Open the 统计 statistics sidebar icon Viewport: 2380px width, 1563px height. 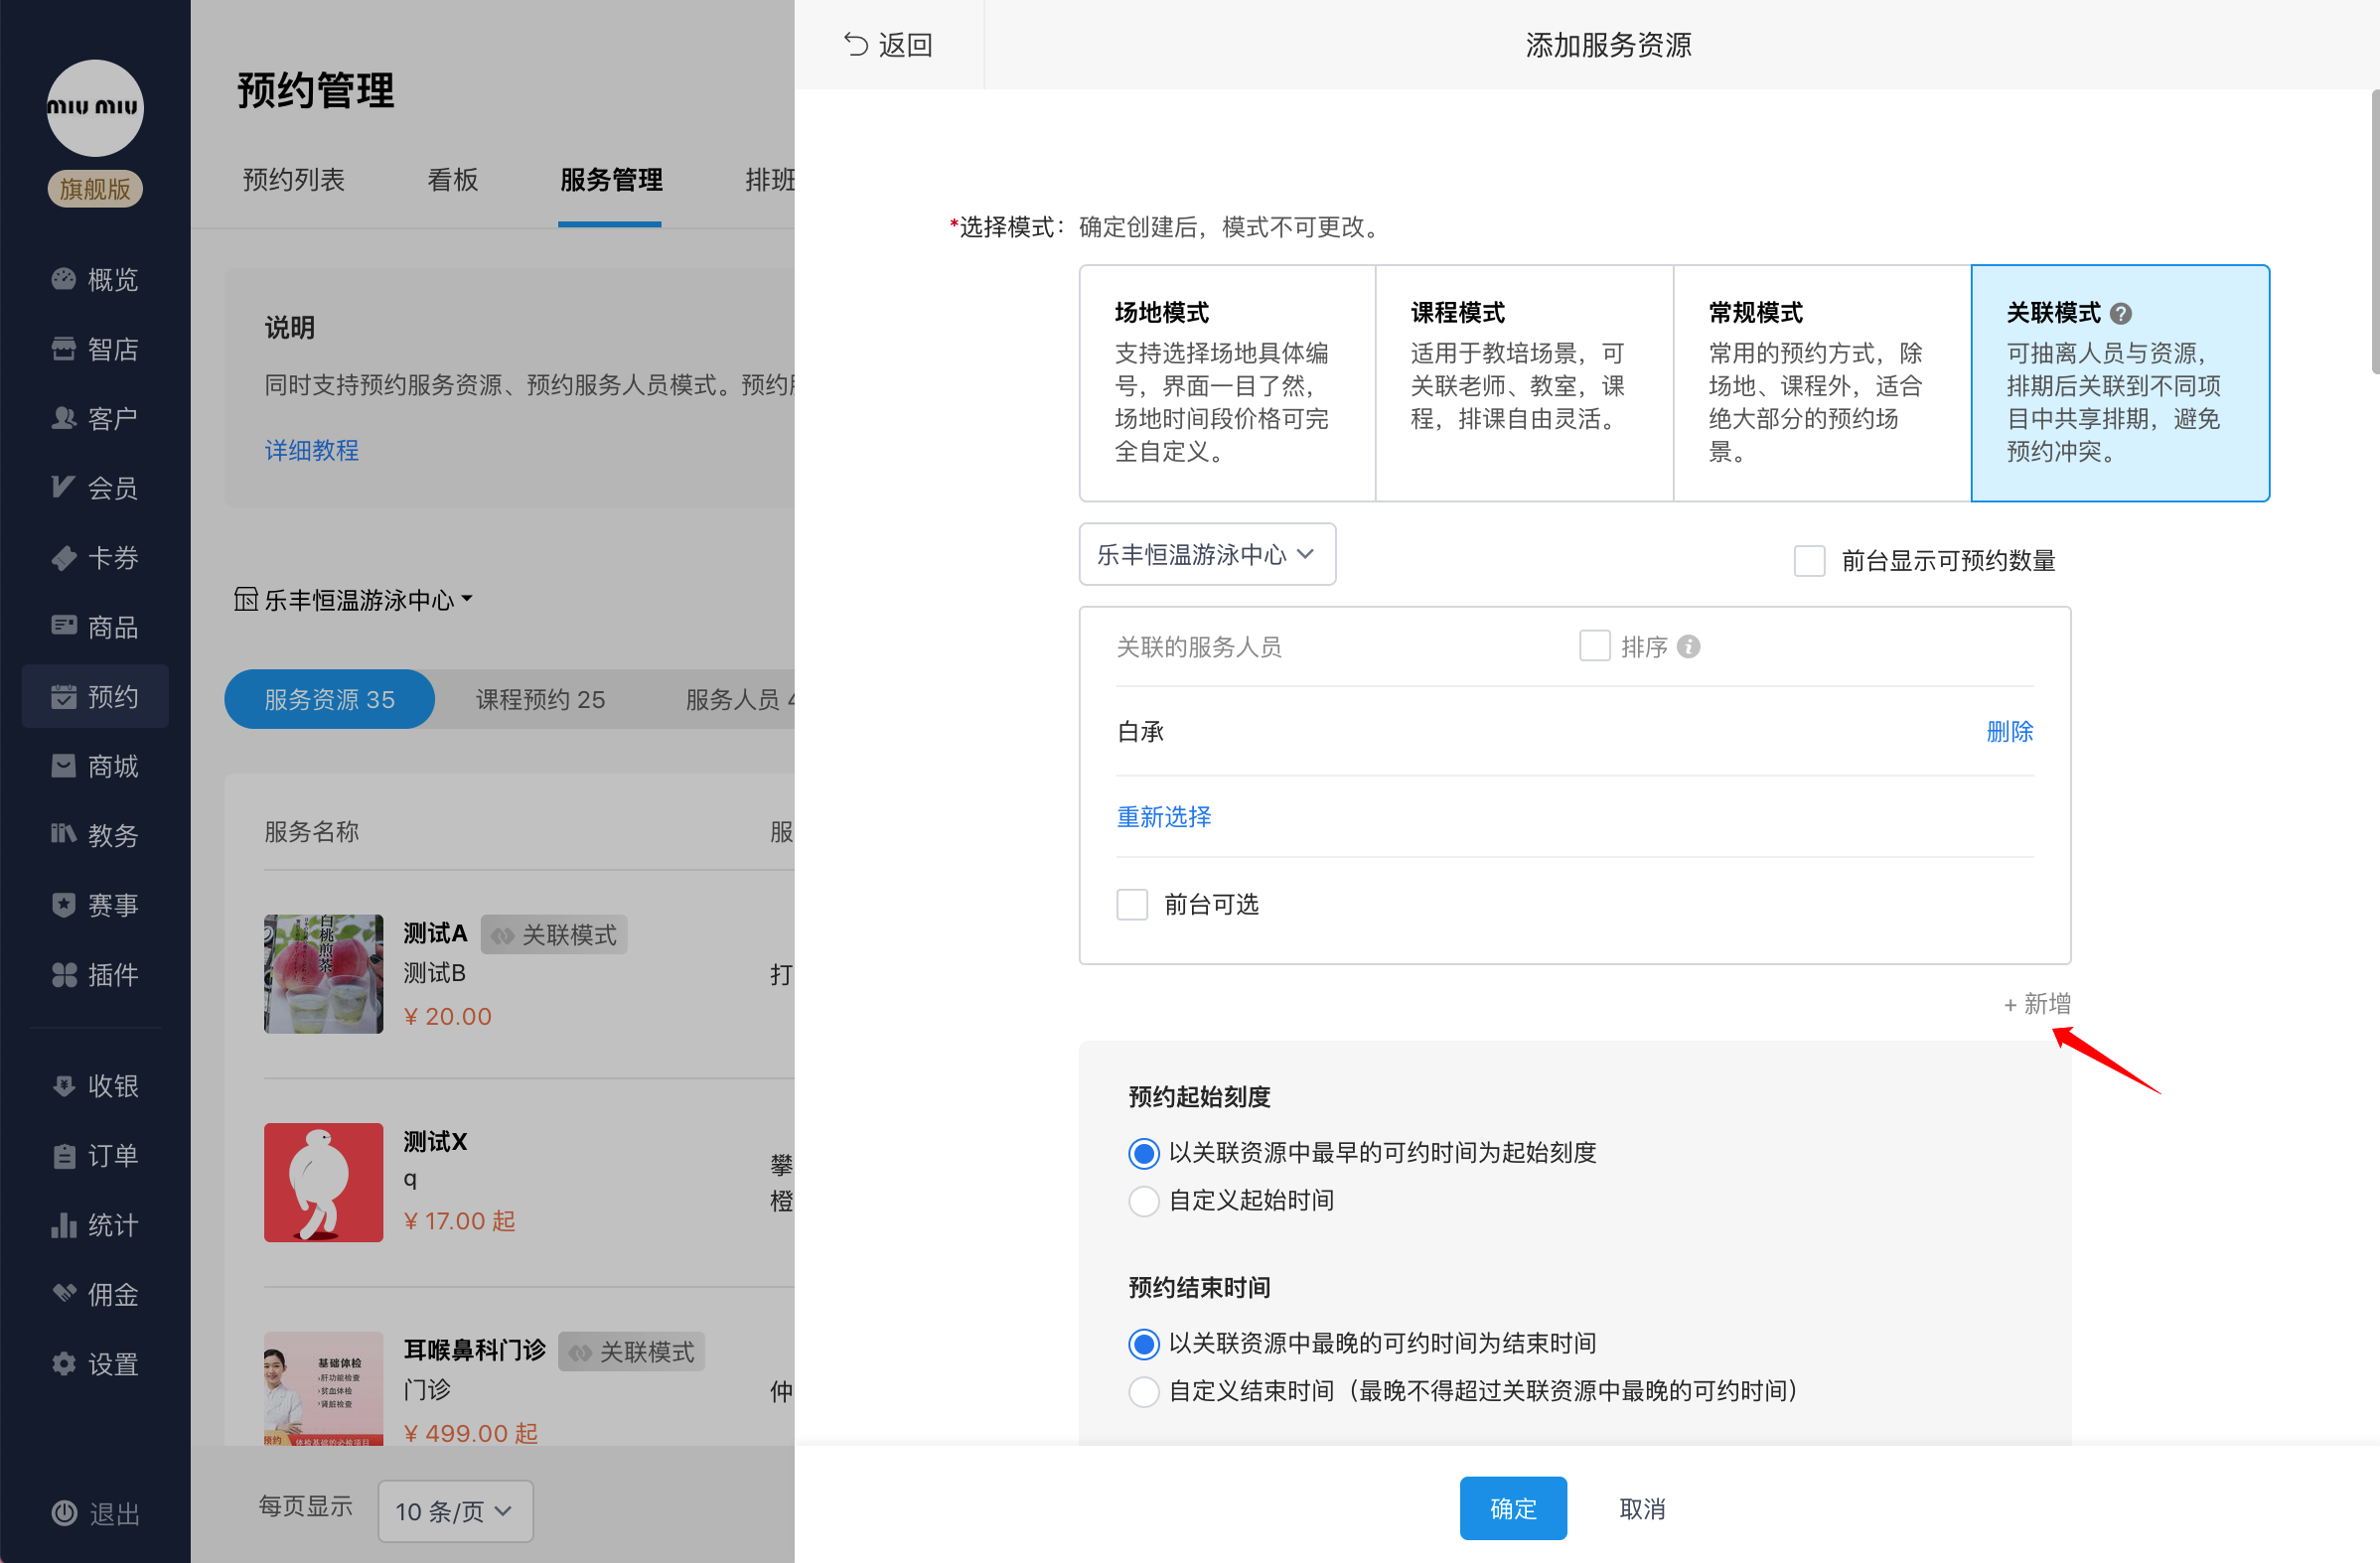[63, 1225]
